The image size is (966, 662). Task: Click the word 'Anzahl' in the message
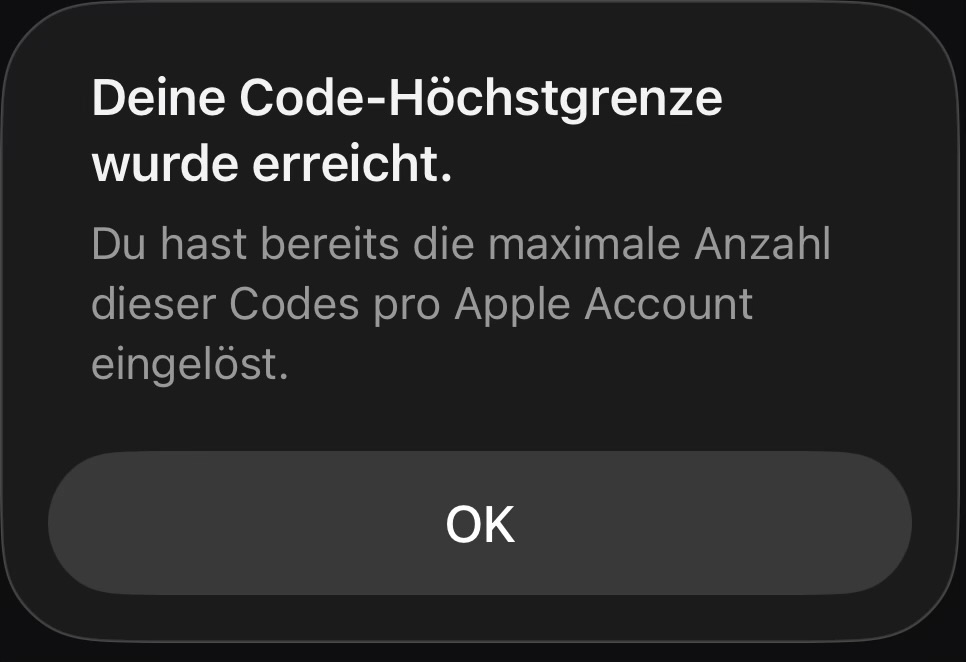(x=763, y=244)
